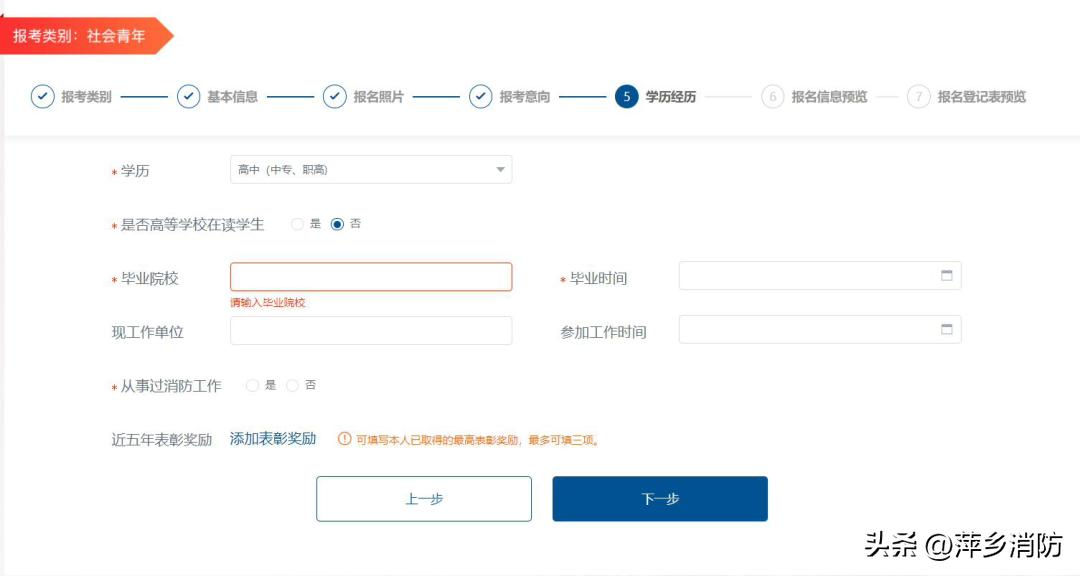1080x576 pixels.
Task: Open the 学历 dropdown menu
Action: pyautogui.click(x=371, y=168)
